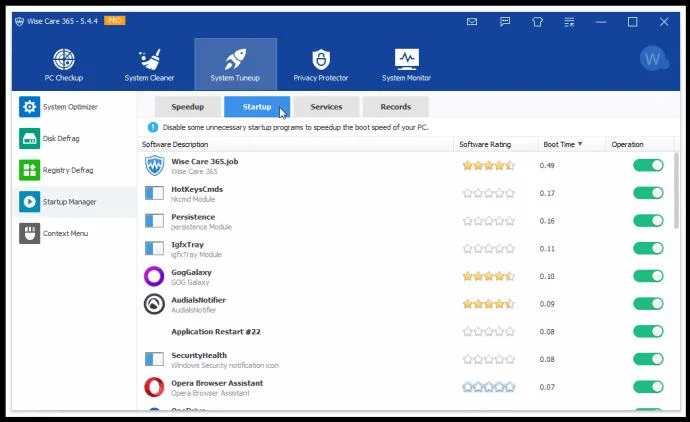Disable IgfxTray startup toggle

(x=648, y=249)
